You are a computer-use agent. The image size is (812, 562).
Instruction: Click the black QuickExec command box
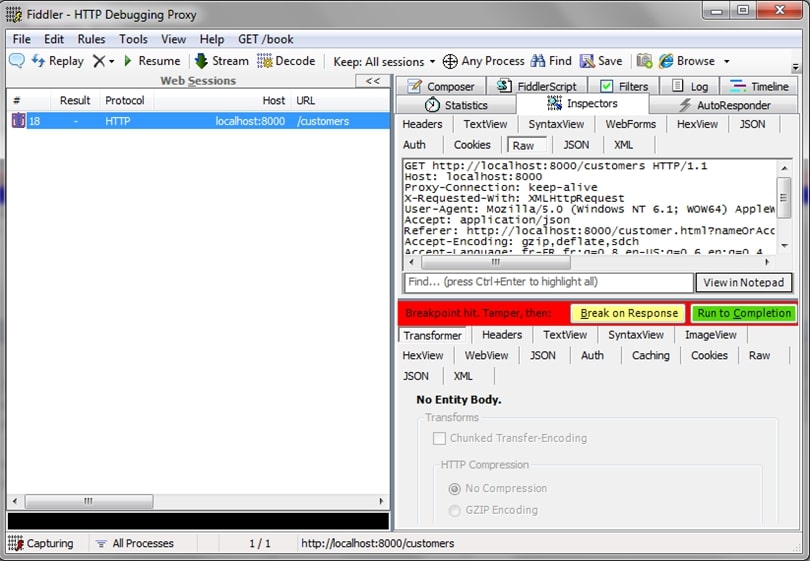(x=198, y=521)
